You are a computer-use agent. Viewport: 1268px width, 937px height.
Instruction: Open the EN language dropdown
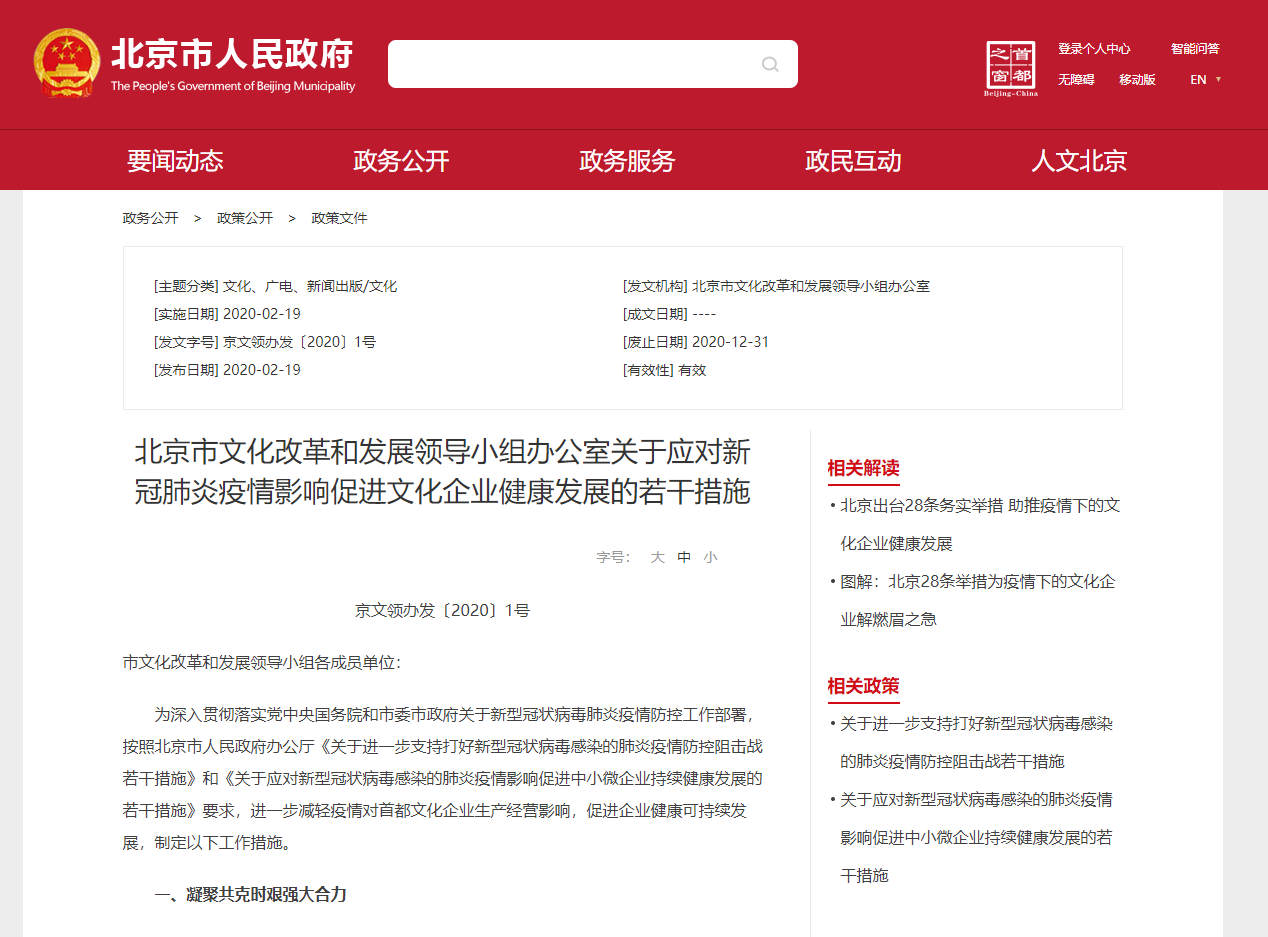click(1205, 80)
